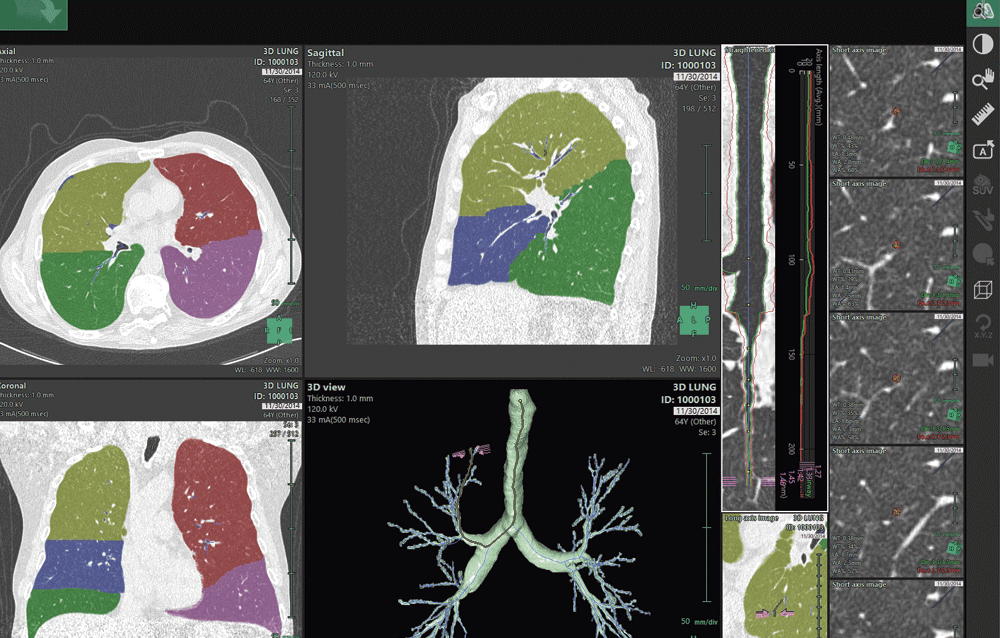The image size is (1000, 638).
Task: Click the orientation cube in Sagittal view
Action: tap(693, 319)
